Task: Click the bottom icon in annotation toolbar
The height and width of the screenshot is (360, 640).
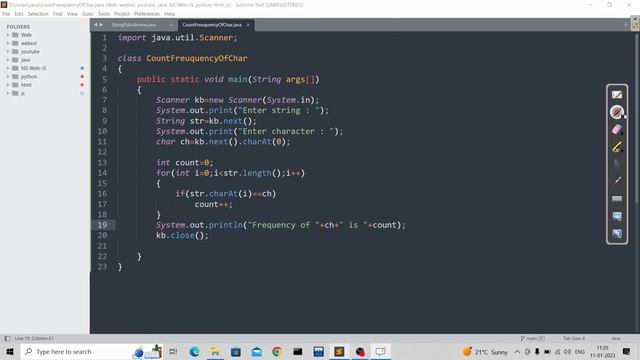Action: click(x=617, y=233)
